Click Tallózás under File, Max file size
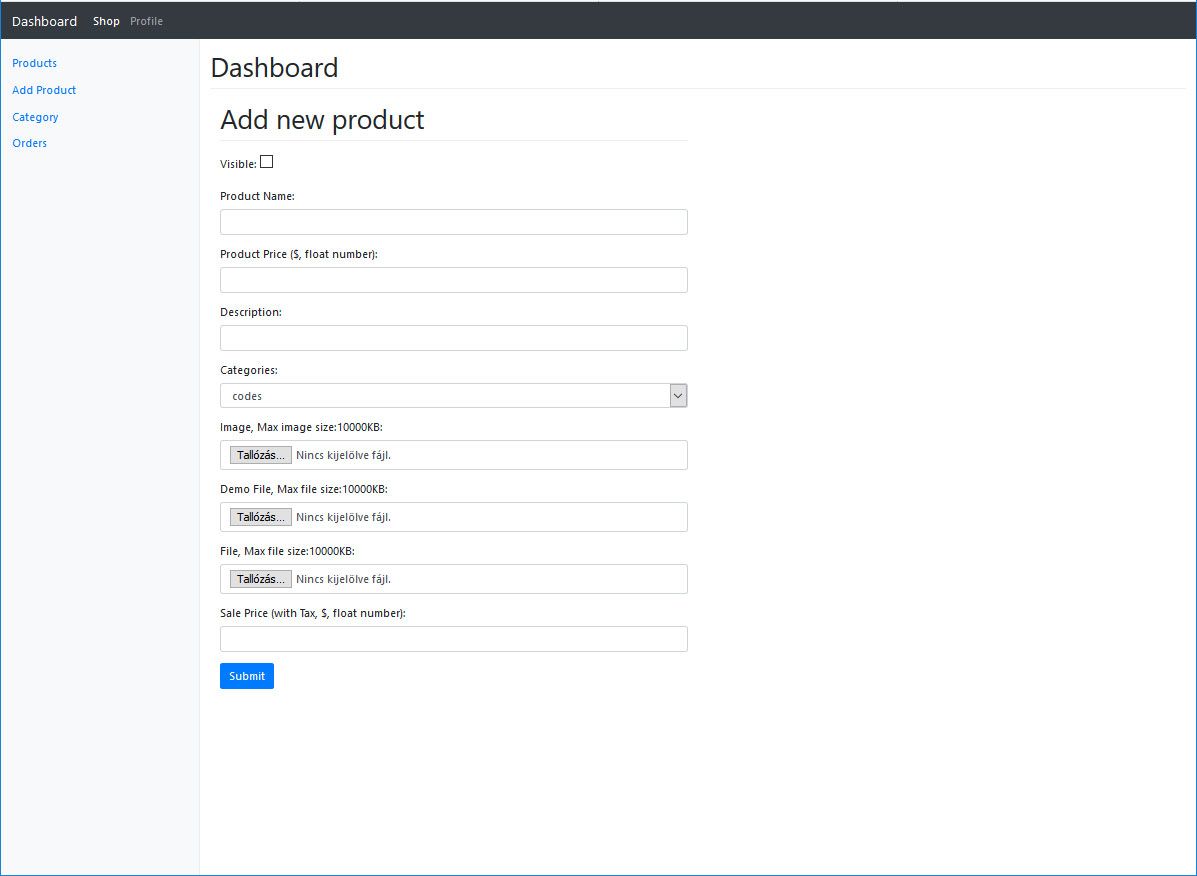The width and height of the screenshot is (1197, 876). (261, 579)
